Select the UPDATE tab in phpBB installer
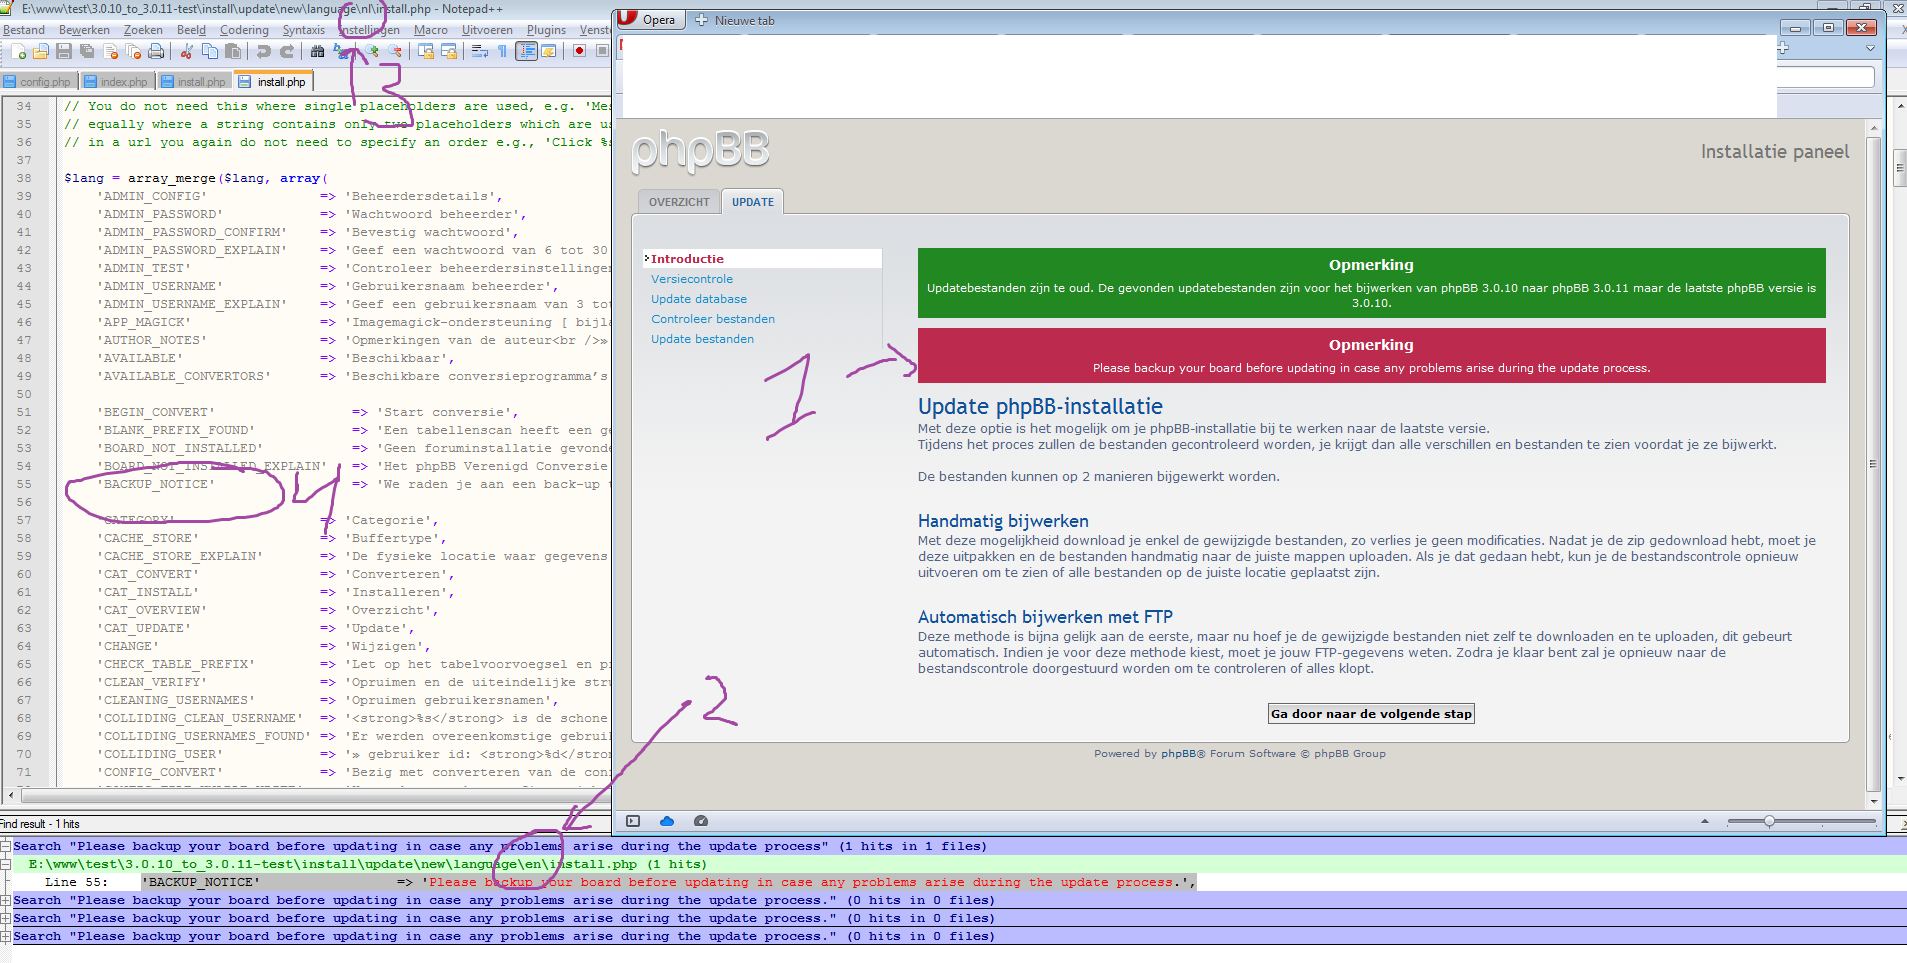1907x963 pixels. [753, 202]
